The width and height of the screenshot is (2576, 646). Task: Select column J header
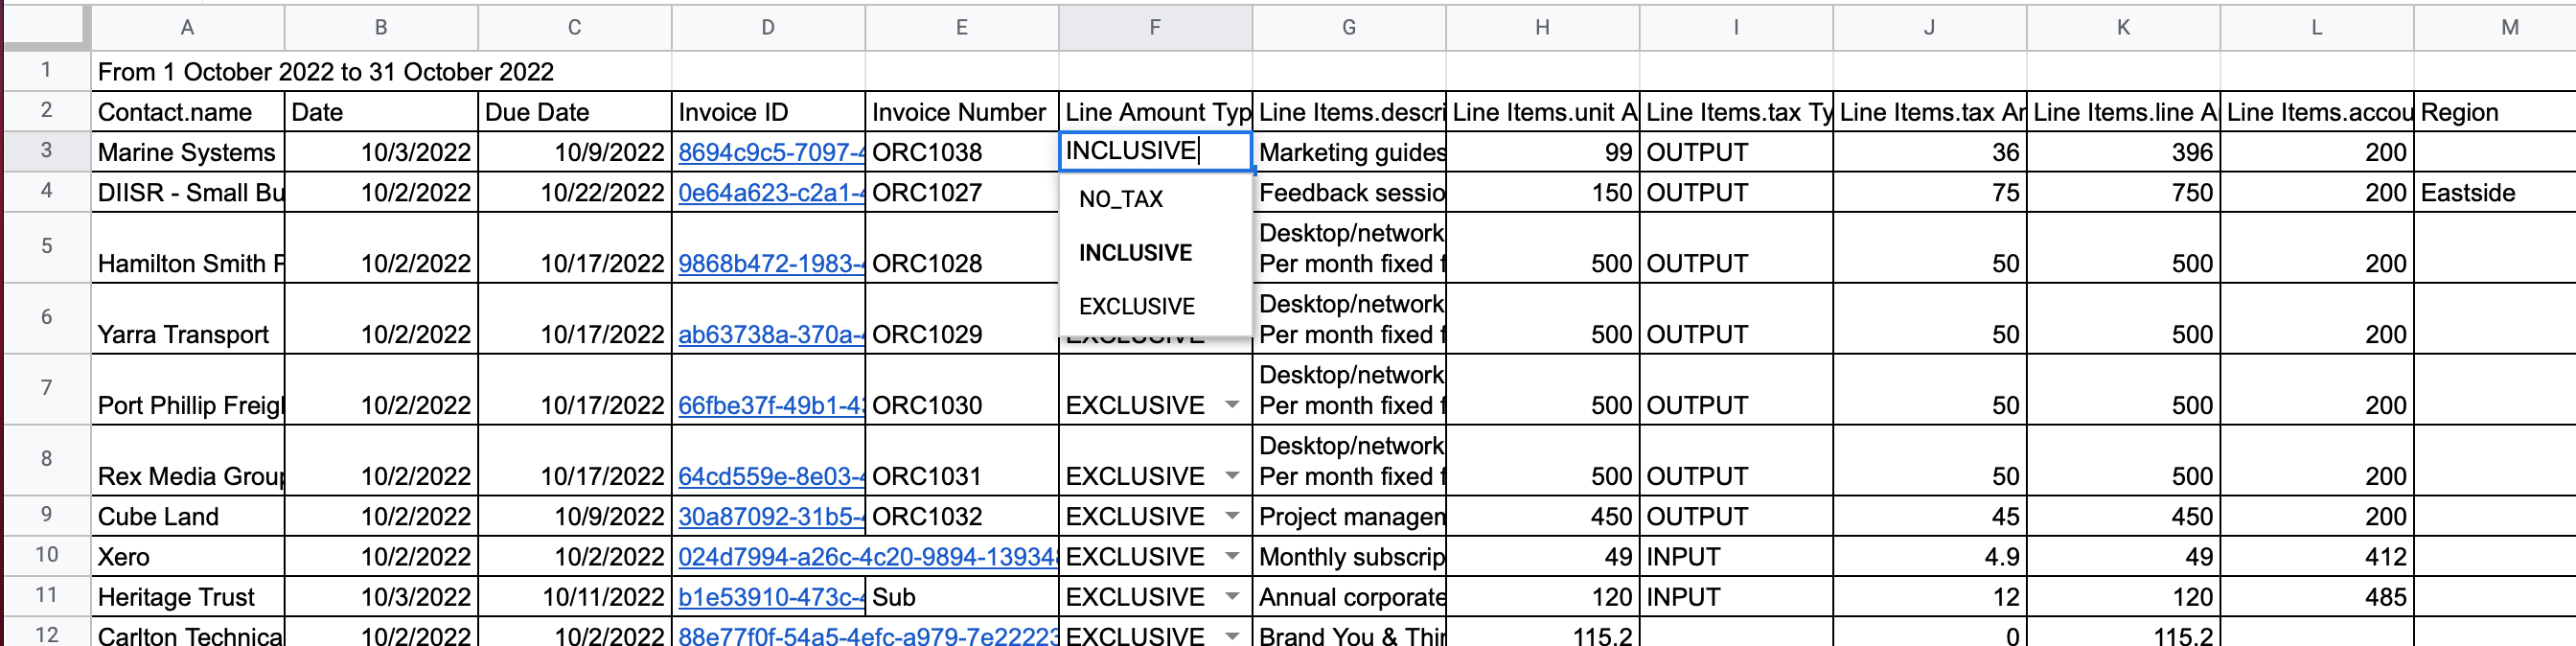[1930, 27]
